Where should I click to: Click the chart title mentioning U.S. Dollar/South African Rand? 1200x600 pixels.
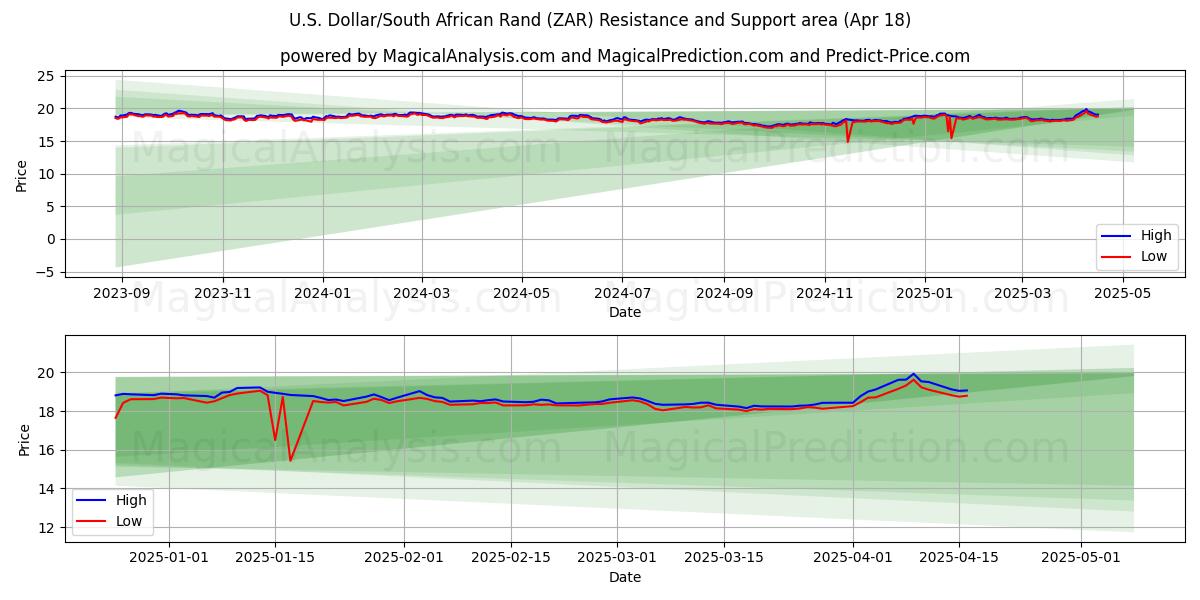click(x=600, y=20)
